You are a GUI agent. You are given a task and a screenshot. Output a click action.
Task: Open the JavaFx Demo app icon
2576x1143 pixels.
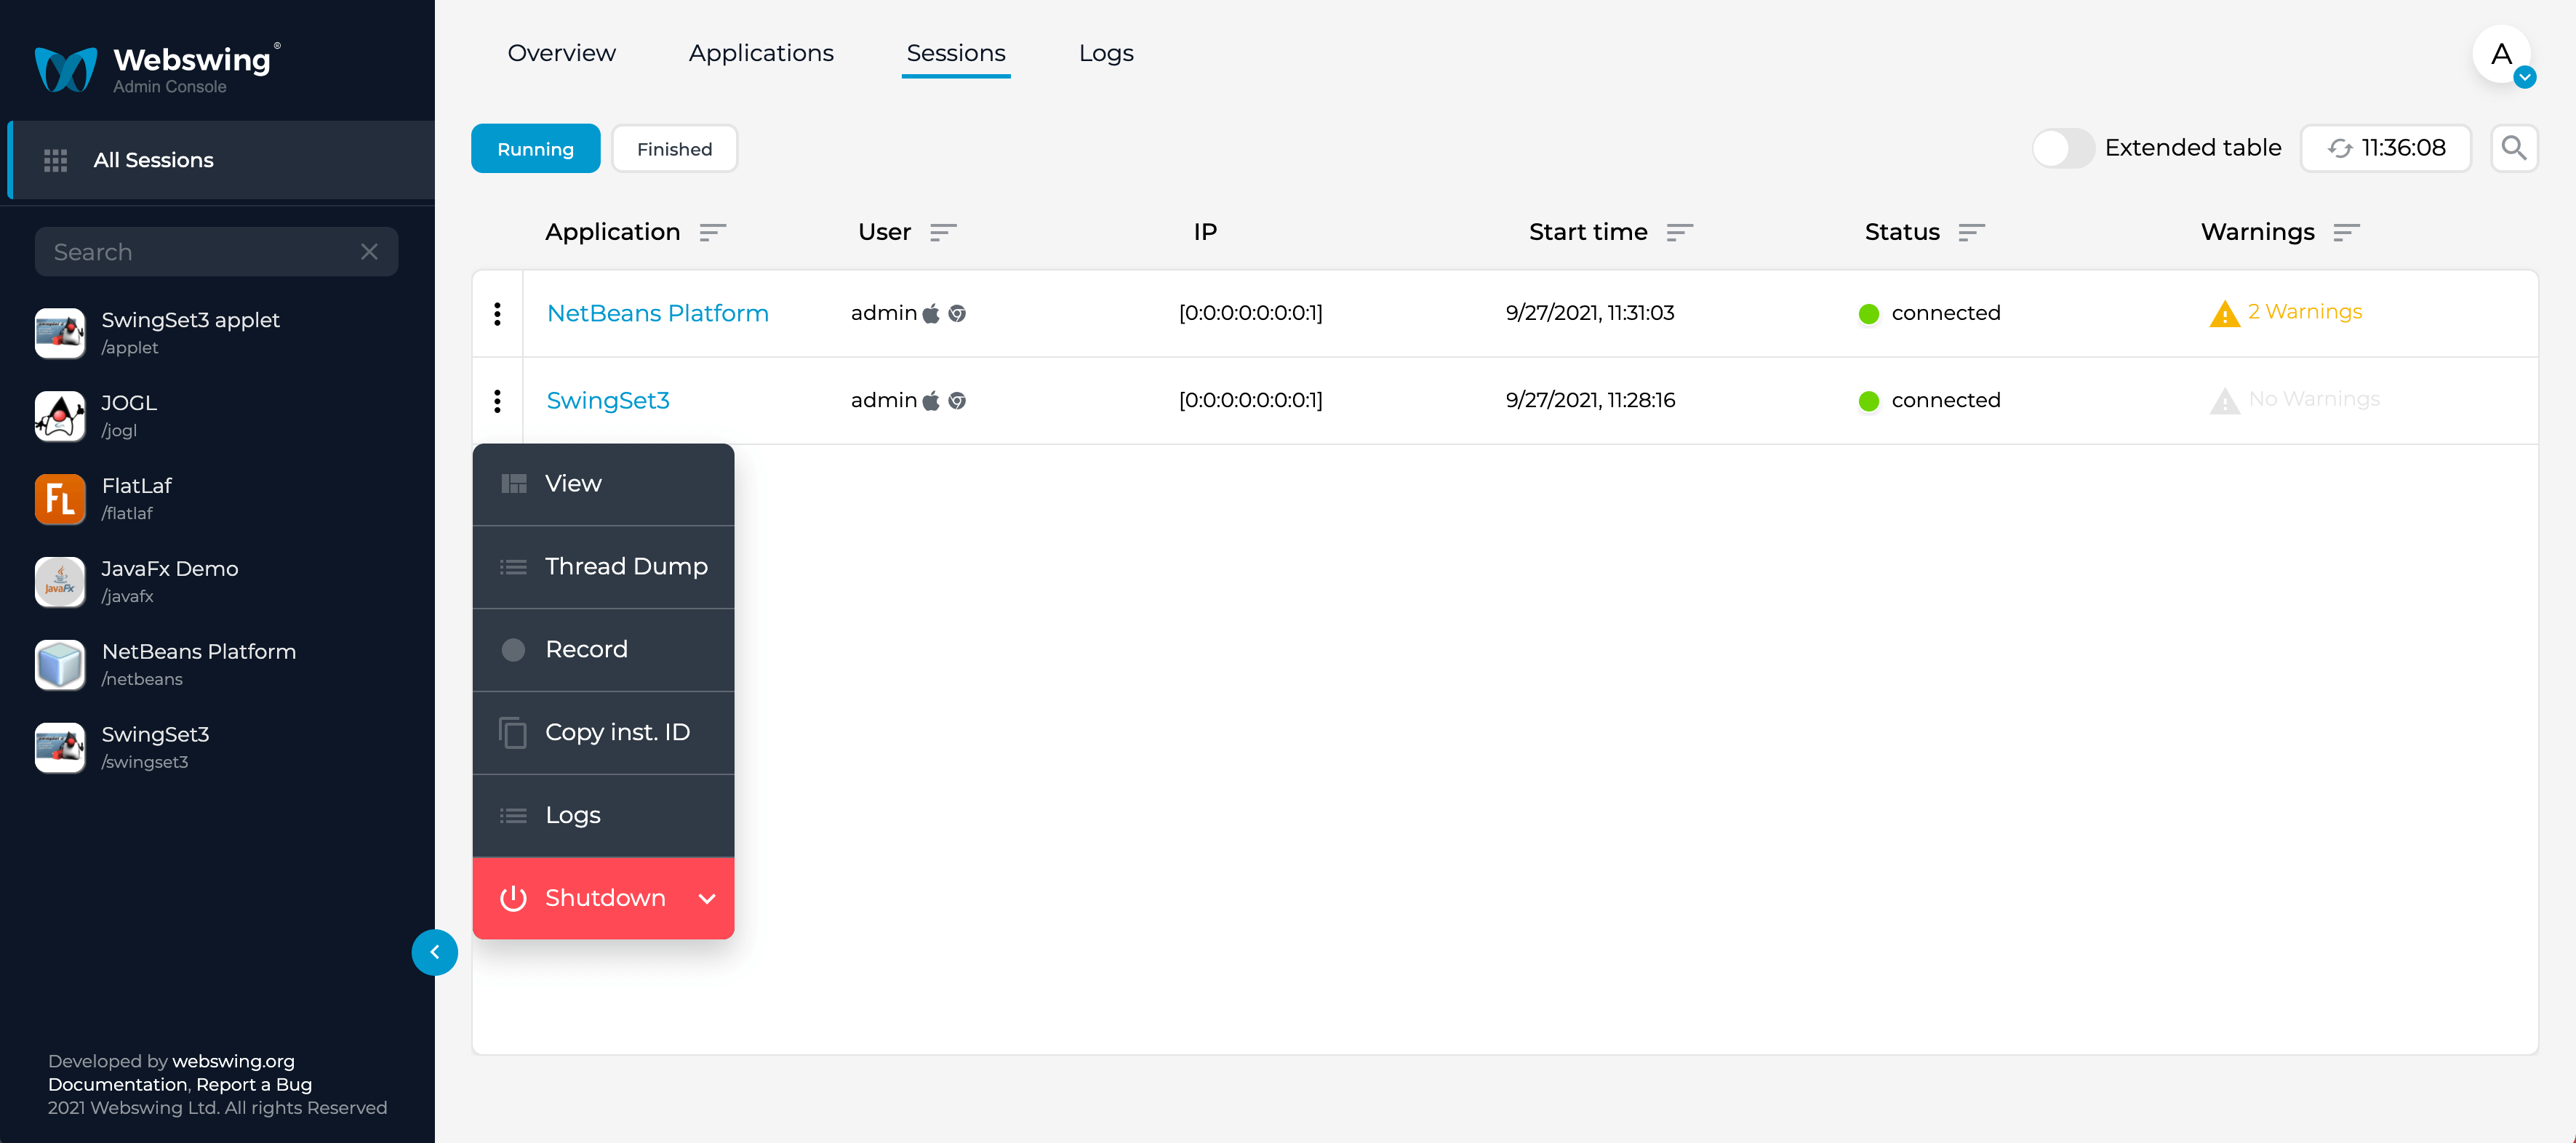[x=60, y=582]
